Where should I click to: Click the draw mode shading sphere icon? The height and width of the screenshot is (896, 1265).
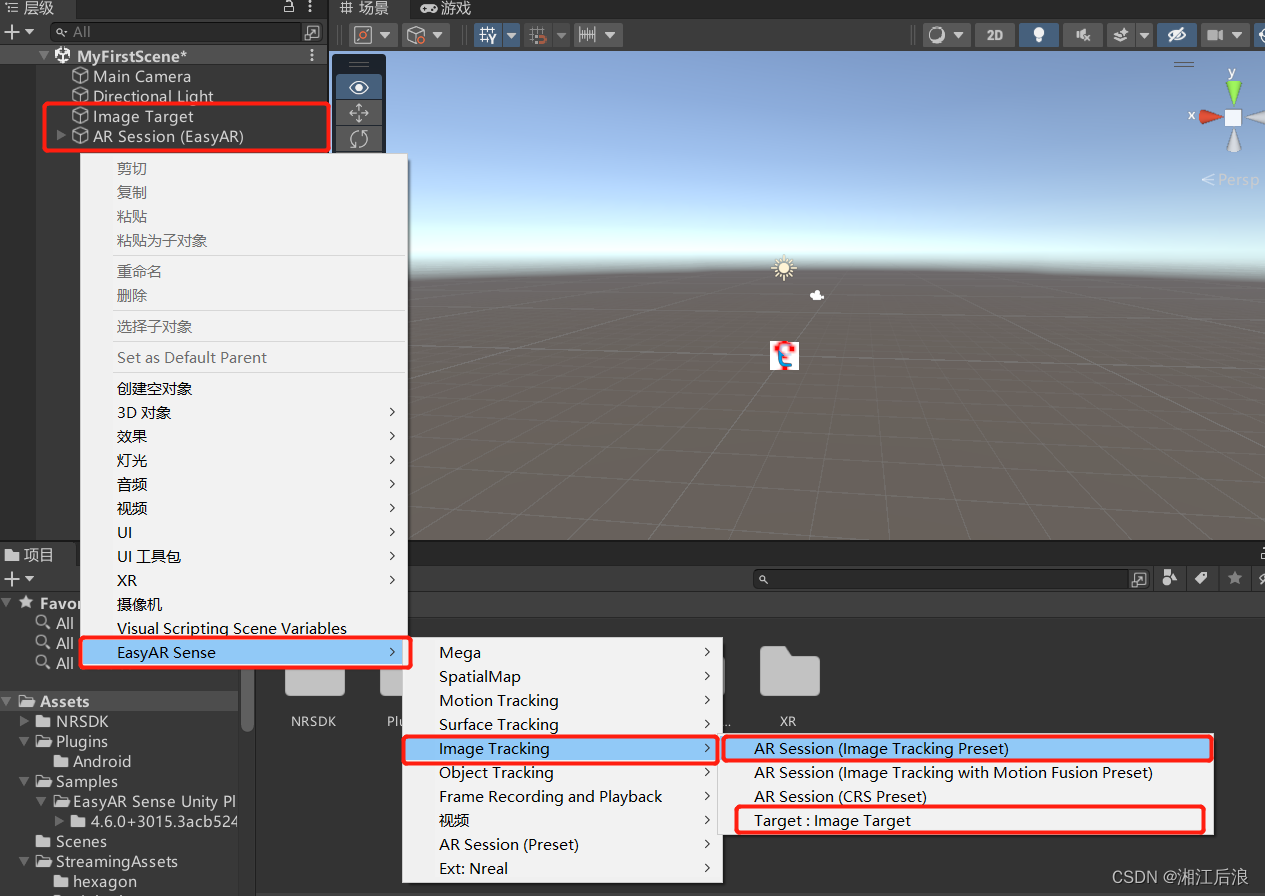(937, 35)
